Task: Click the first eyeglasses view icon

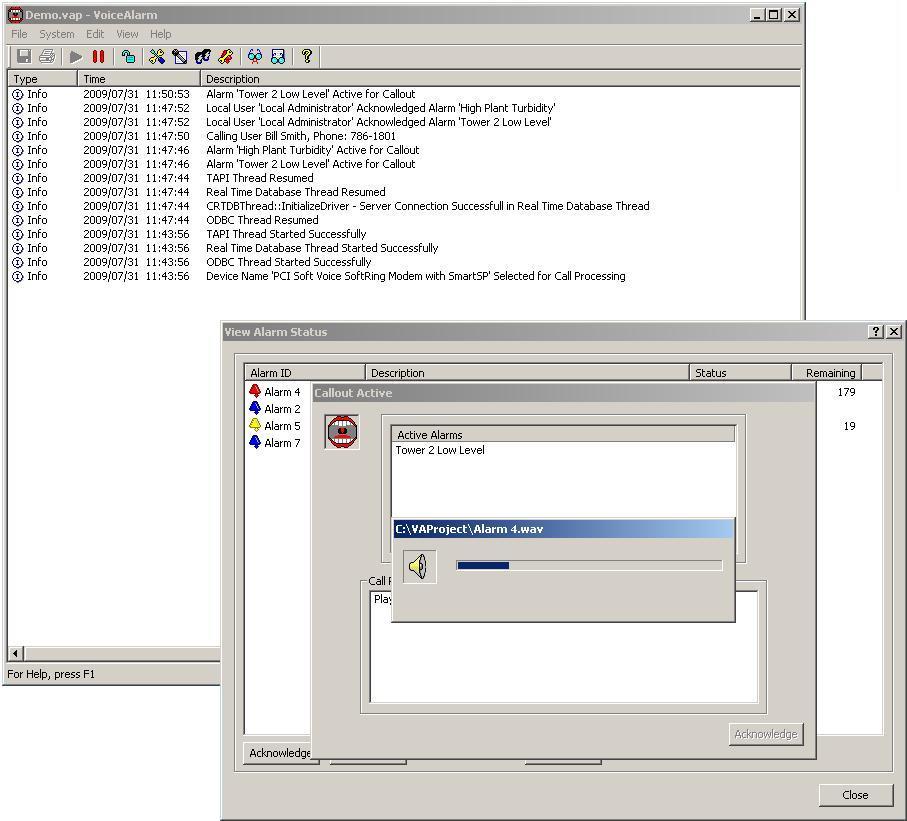Action: (255, 57)
